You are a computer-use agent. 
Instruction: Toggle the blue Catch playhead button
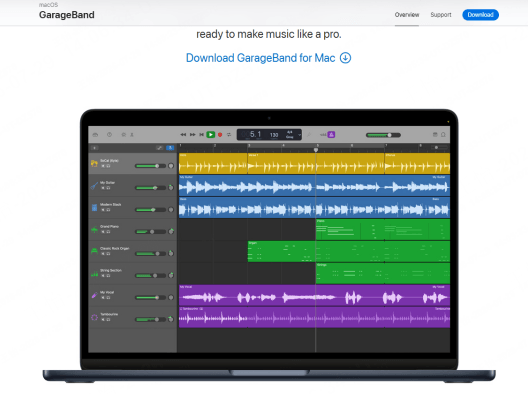point(170,148)
